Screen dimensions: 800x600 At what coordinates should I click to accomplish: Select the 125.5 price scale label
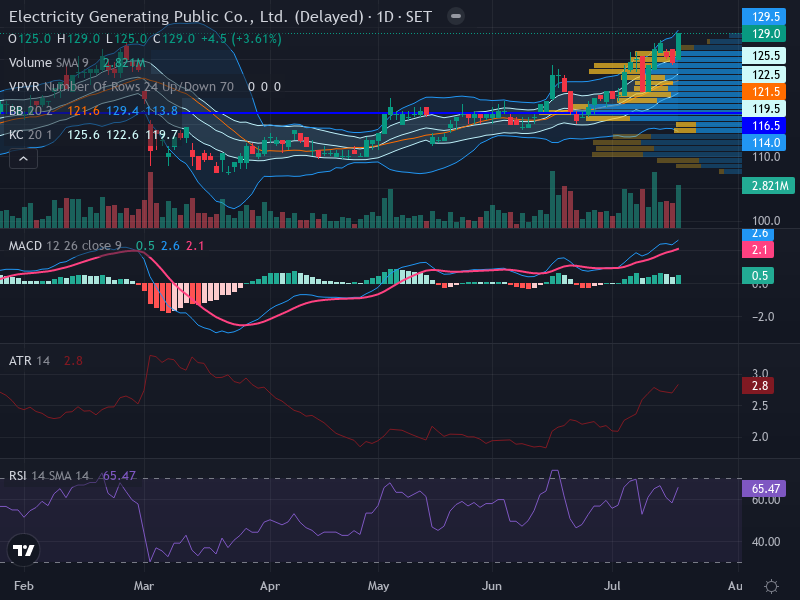coord(764,56)
